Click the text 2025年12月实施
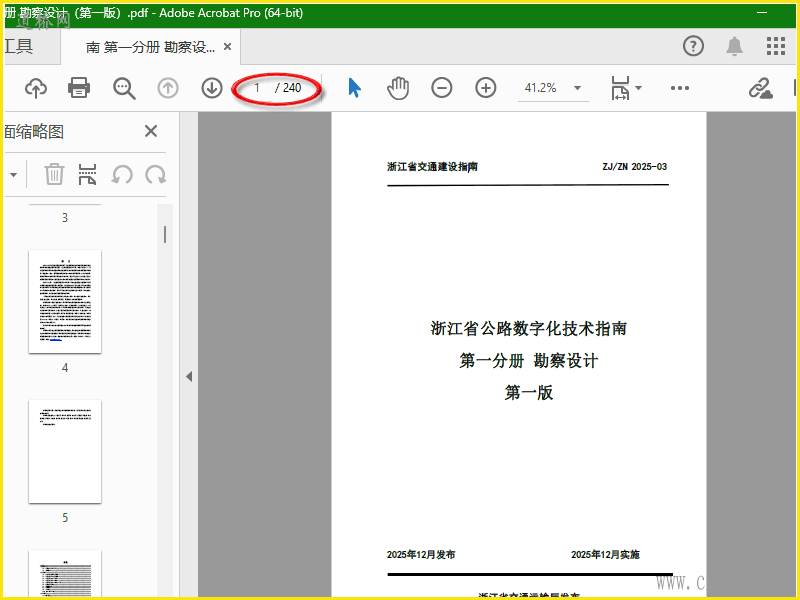The image size is (800, 600). click(x=605, y=555)
